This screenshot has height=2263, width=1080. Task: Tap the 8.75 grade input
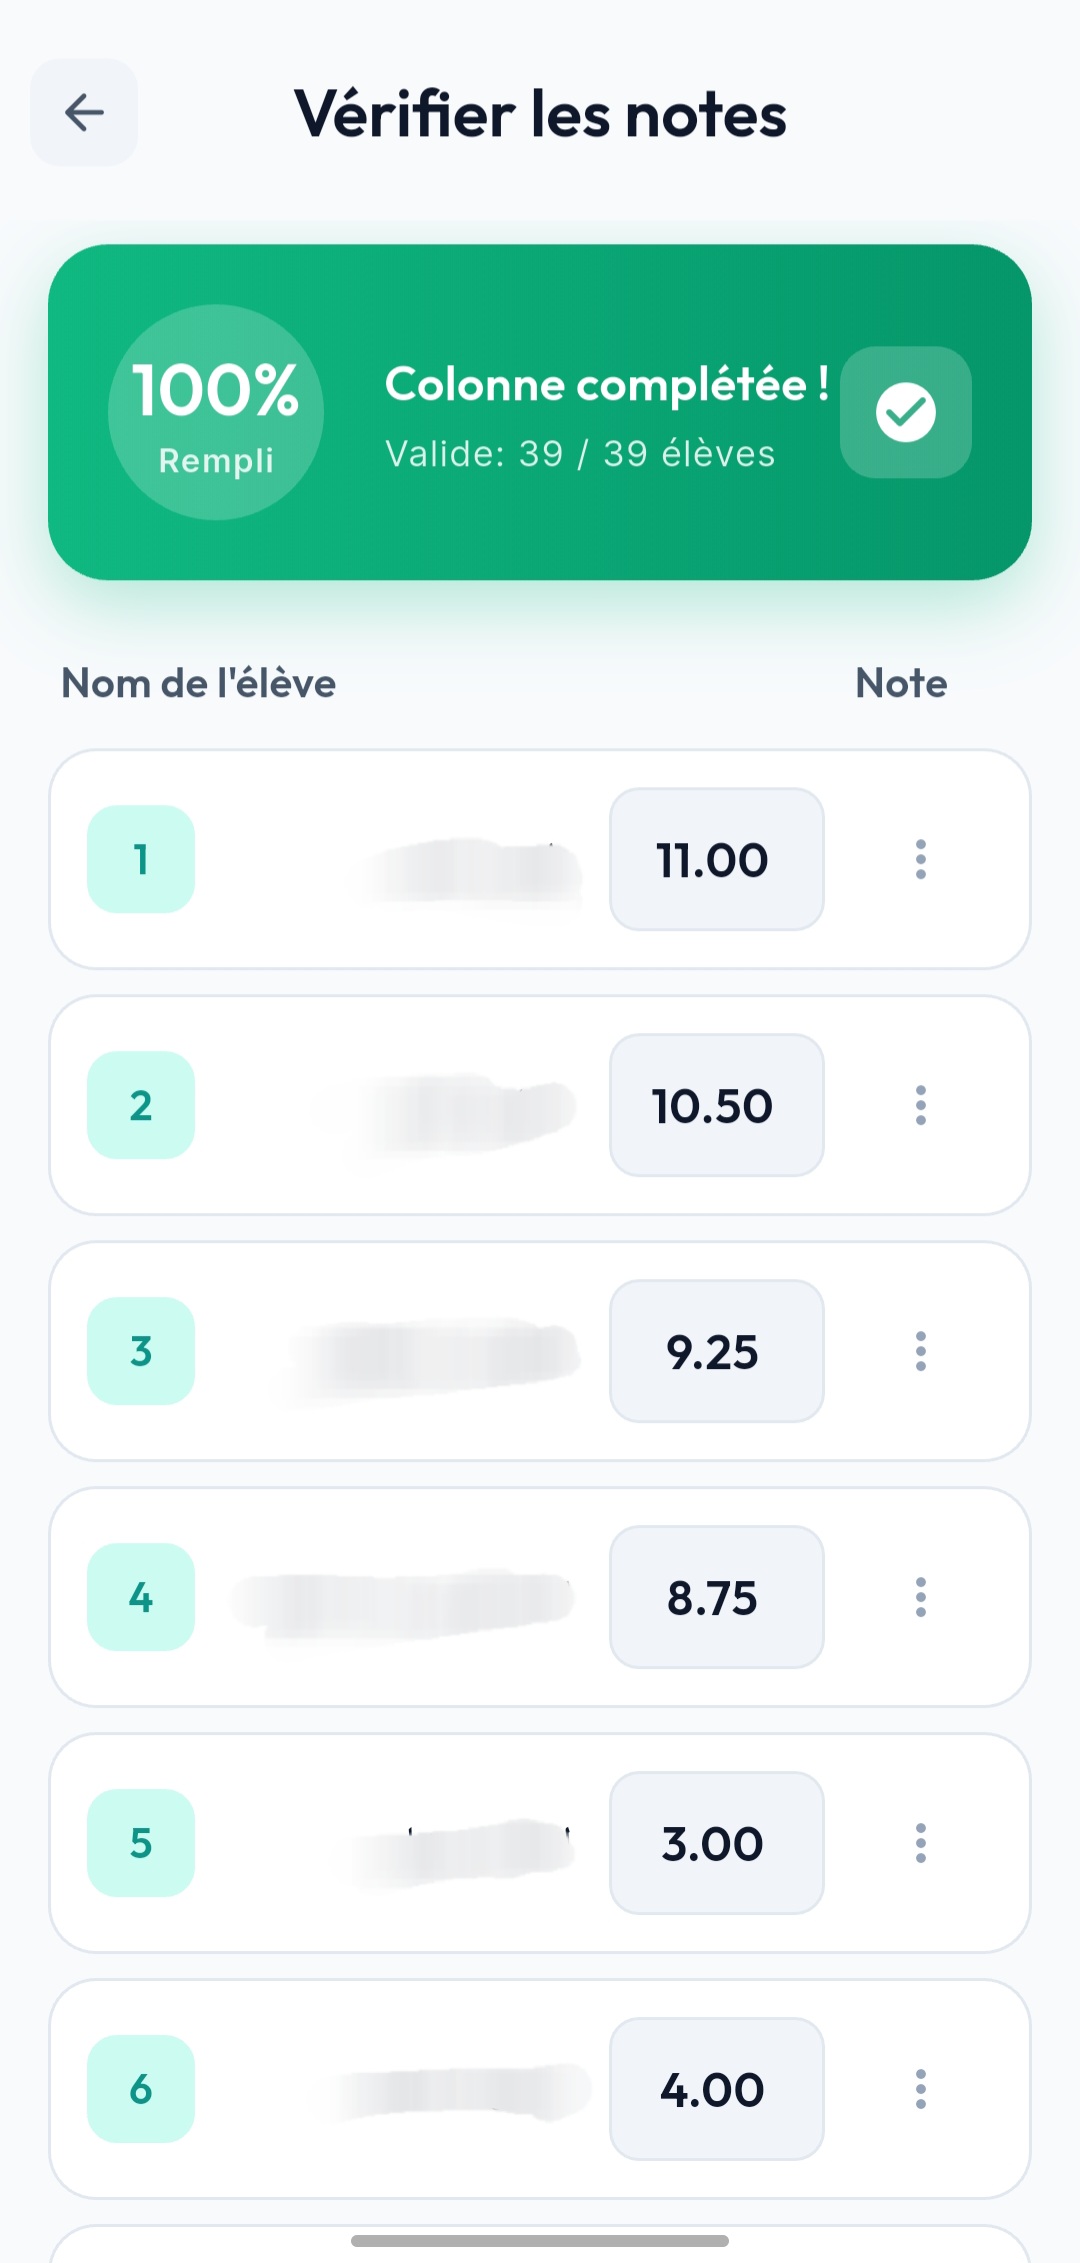point(716,1597)
